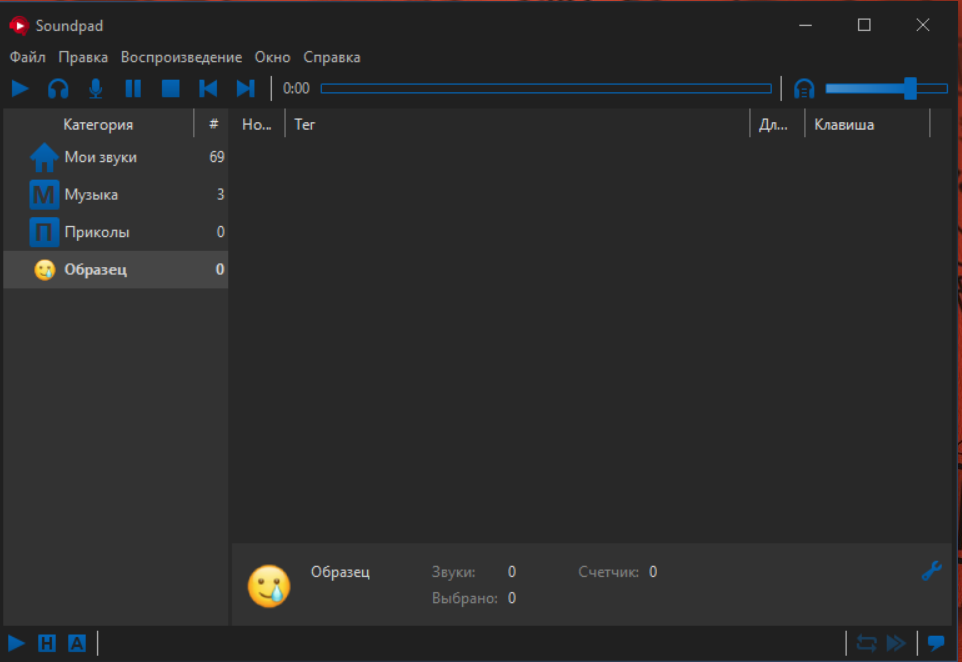Play sound on headphones only icon

58,88
